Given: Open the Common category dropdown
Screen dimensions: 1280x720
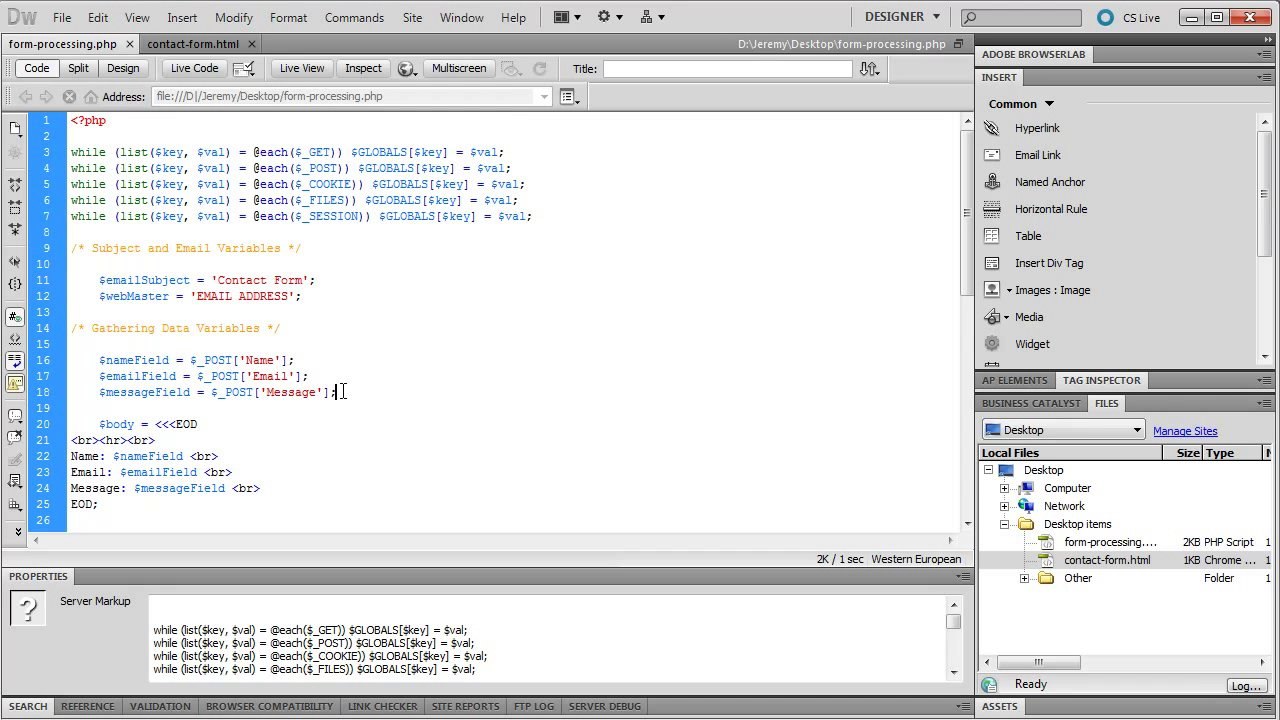Looking at the screenshot, I should tap(1022, 104).
